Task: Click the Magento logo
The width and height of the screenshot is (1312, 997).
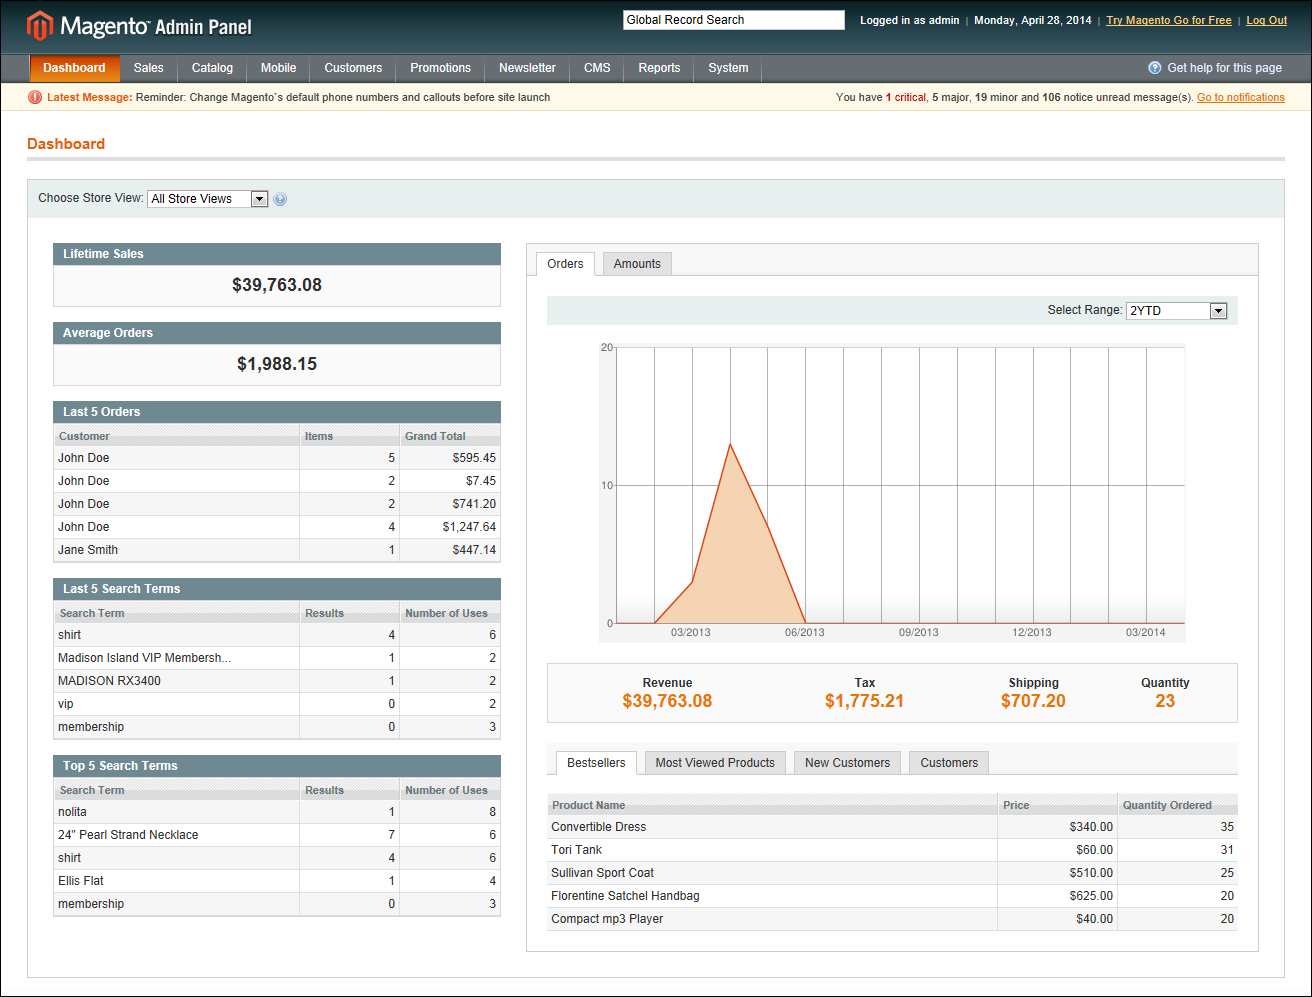Action: point(39,20)
